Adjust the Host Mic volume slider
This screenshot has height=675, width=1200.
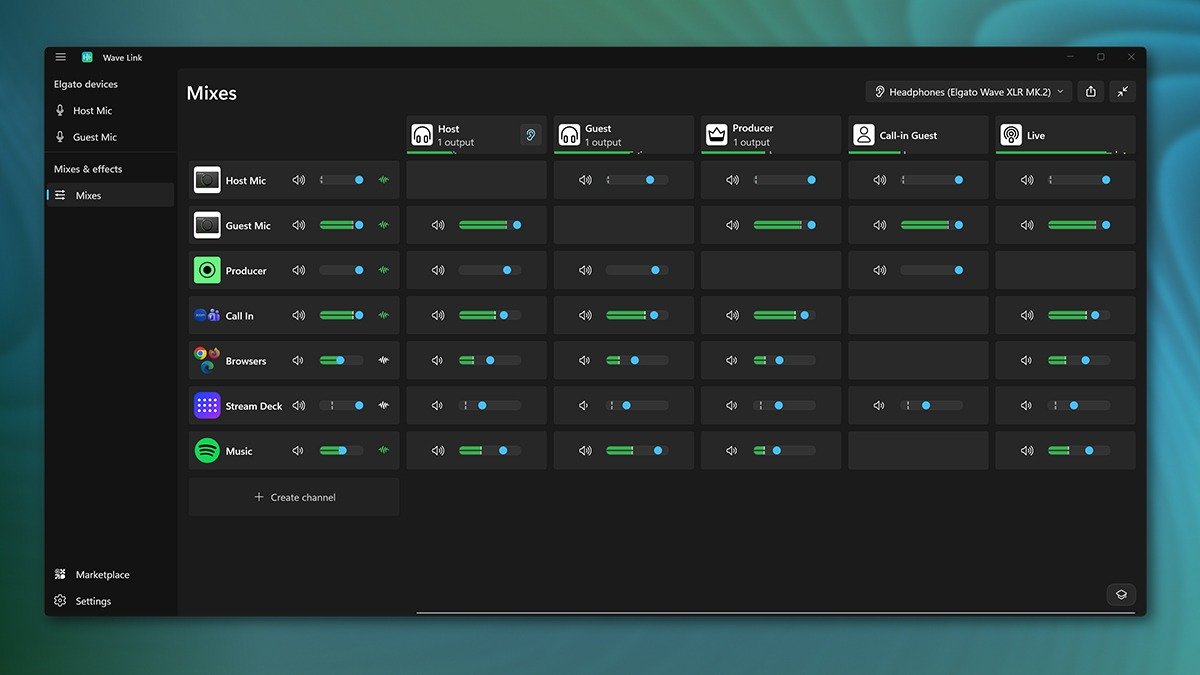(340, 179)
